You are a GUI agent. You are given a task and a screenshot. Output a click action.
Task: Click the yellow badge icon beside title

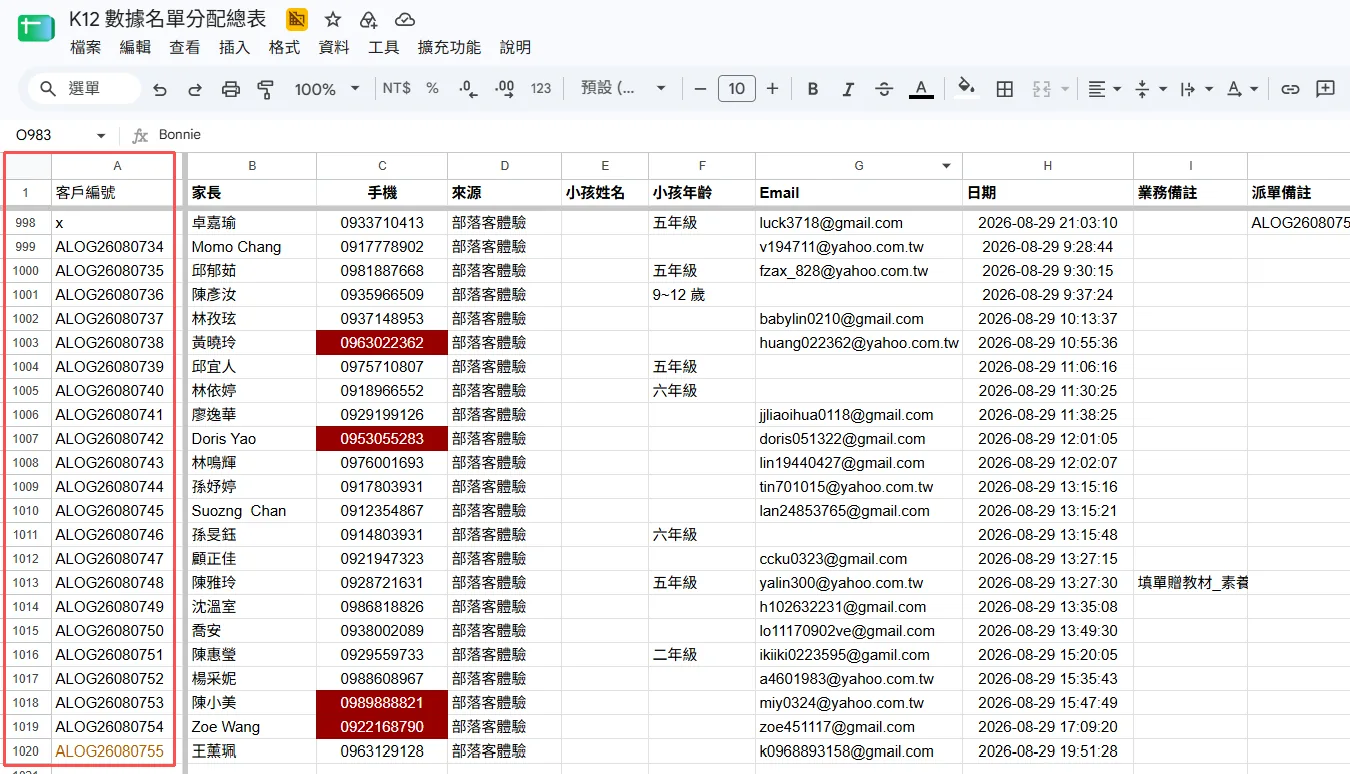(x=297, y=19)
